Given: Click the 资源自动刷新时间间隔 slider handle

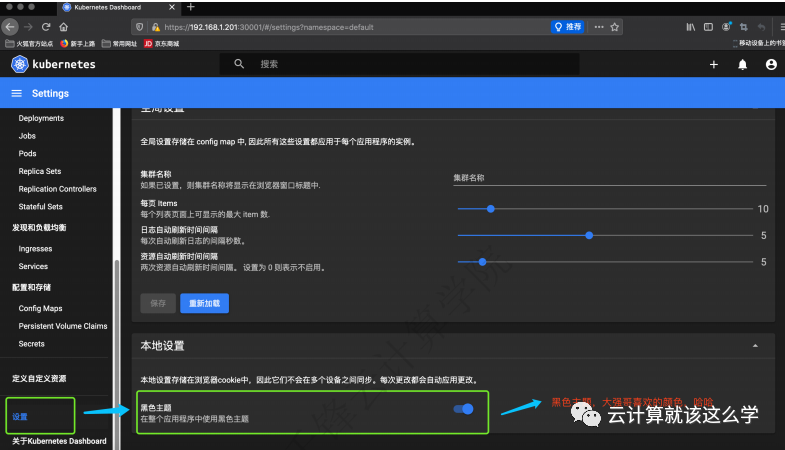Looking at the screenshot, I should [x=483, y=262].
